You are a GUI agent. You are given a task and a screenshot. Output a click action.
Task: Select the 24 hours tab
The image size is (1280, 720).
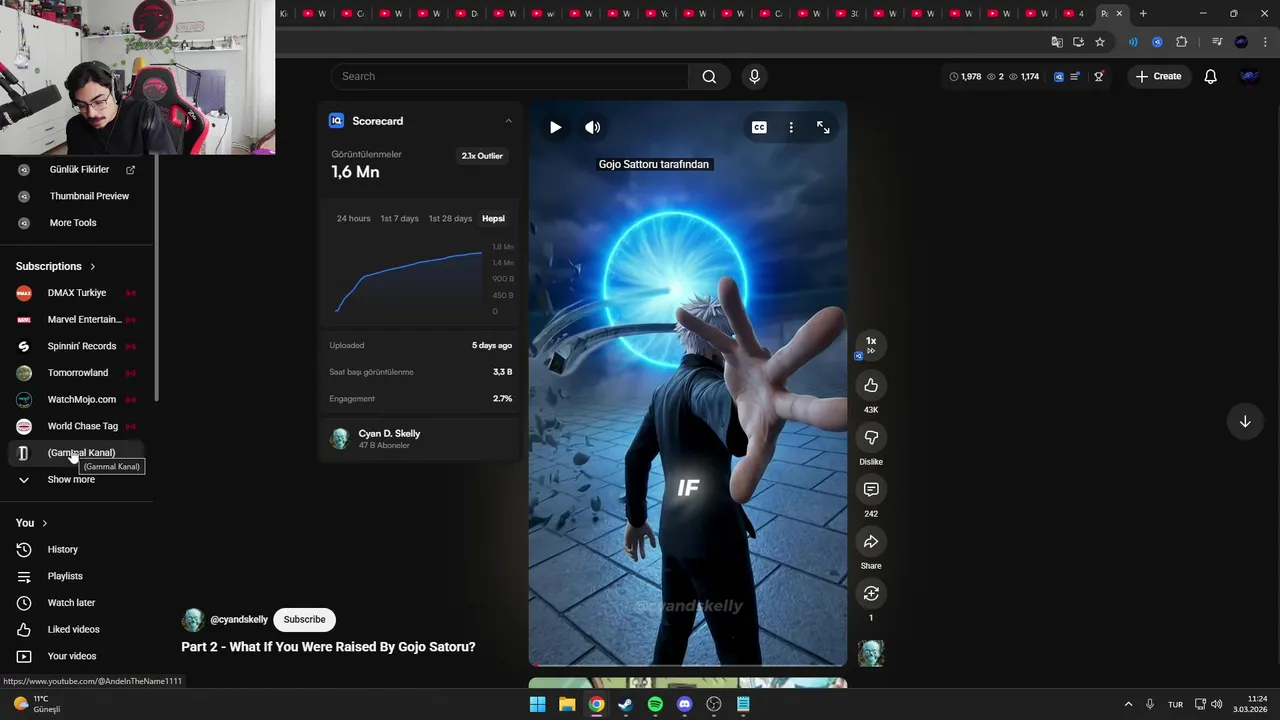pyautogui.click(x=353, y=218)
